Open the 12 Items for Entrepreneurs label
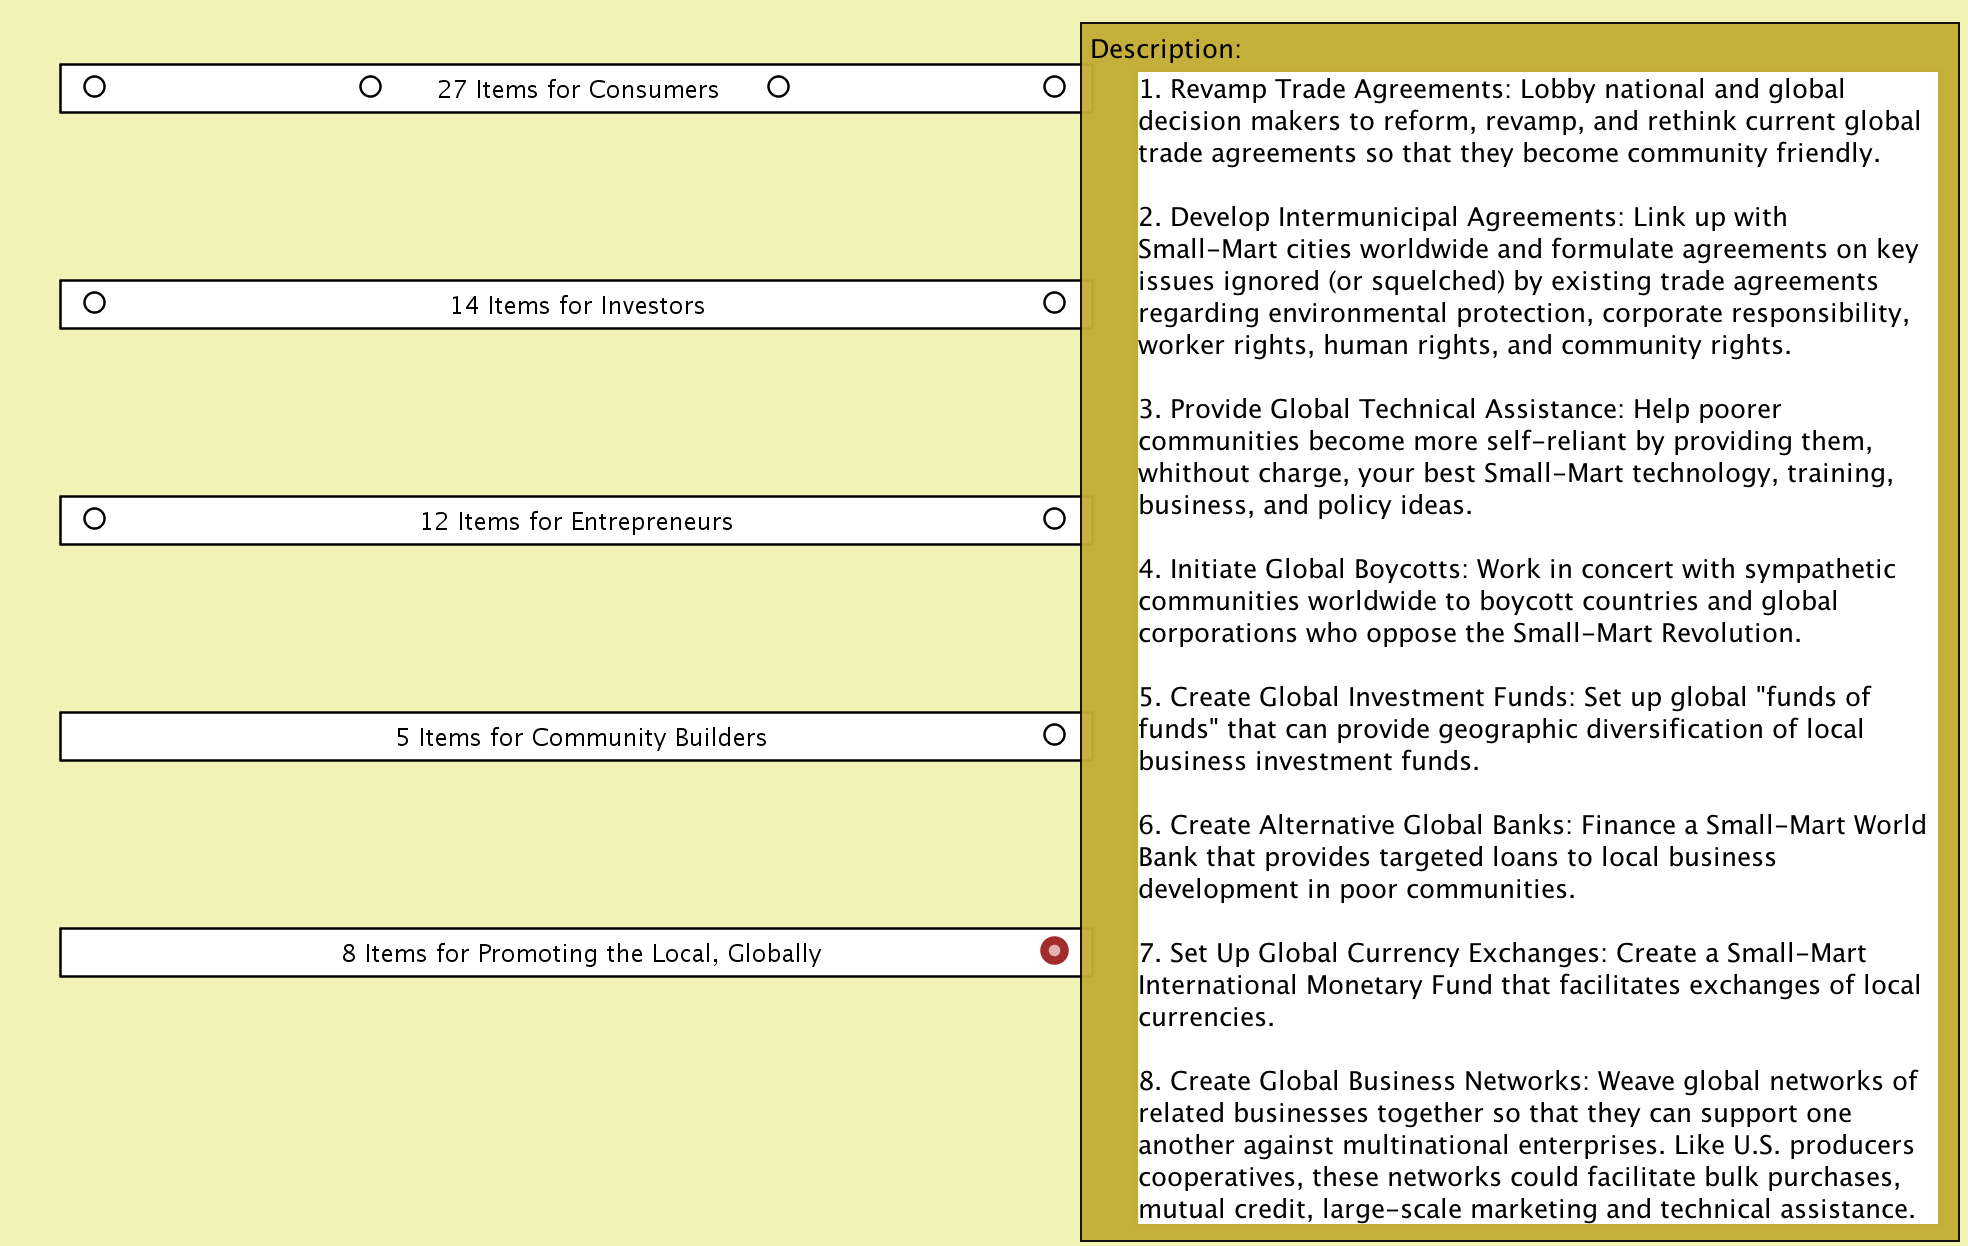1968x1246 pixels. coord(576,522)
